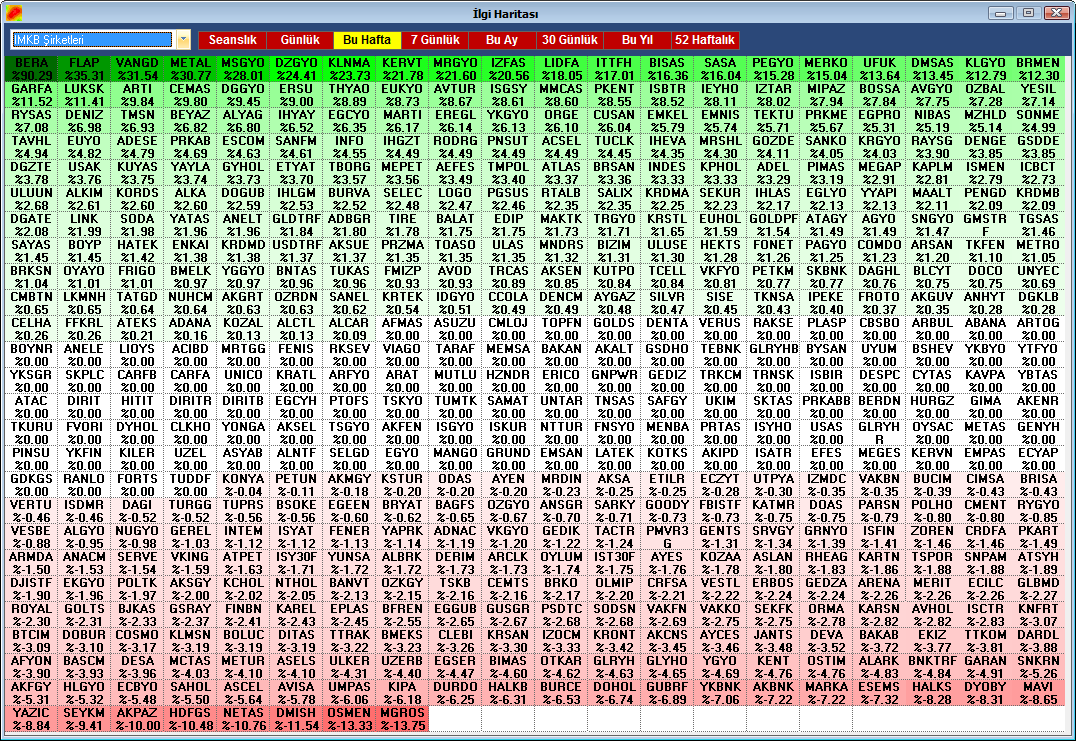Select the YKBNK %-7.06 cell
The height and width of the screenshot is (741, 1076).
tap(720, 693)
